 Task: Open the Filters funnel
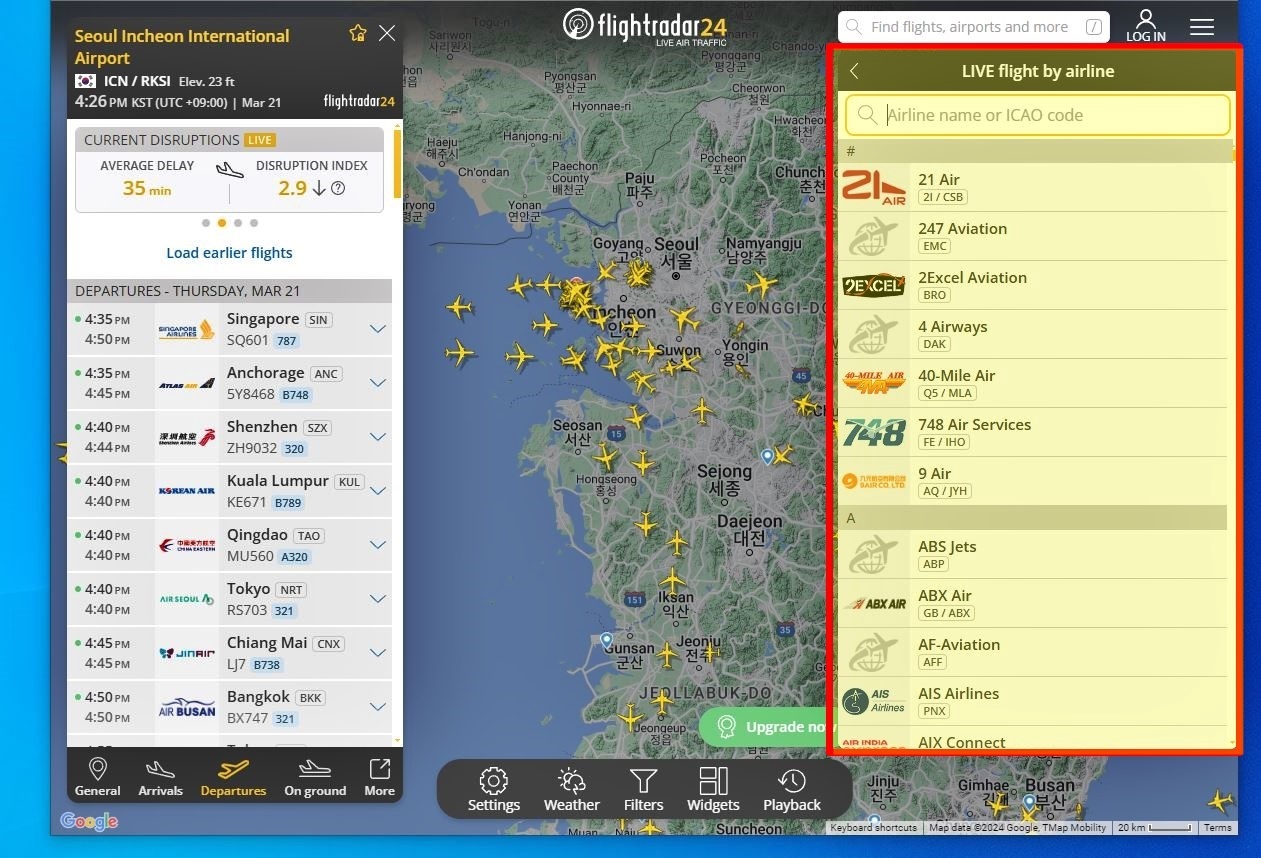(x=644, y=790)
